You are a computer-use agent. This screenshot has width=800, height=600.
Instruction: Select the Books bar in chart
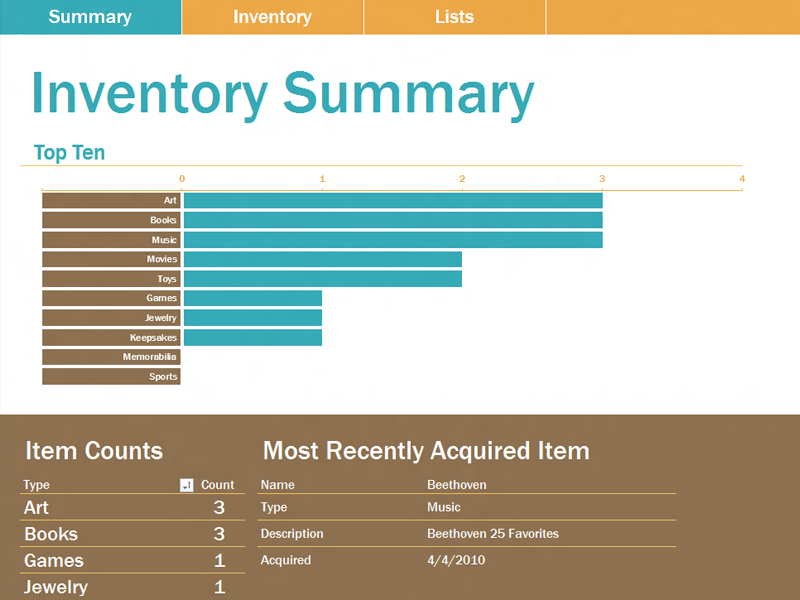point(393,220)
